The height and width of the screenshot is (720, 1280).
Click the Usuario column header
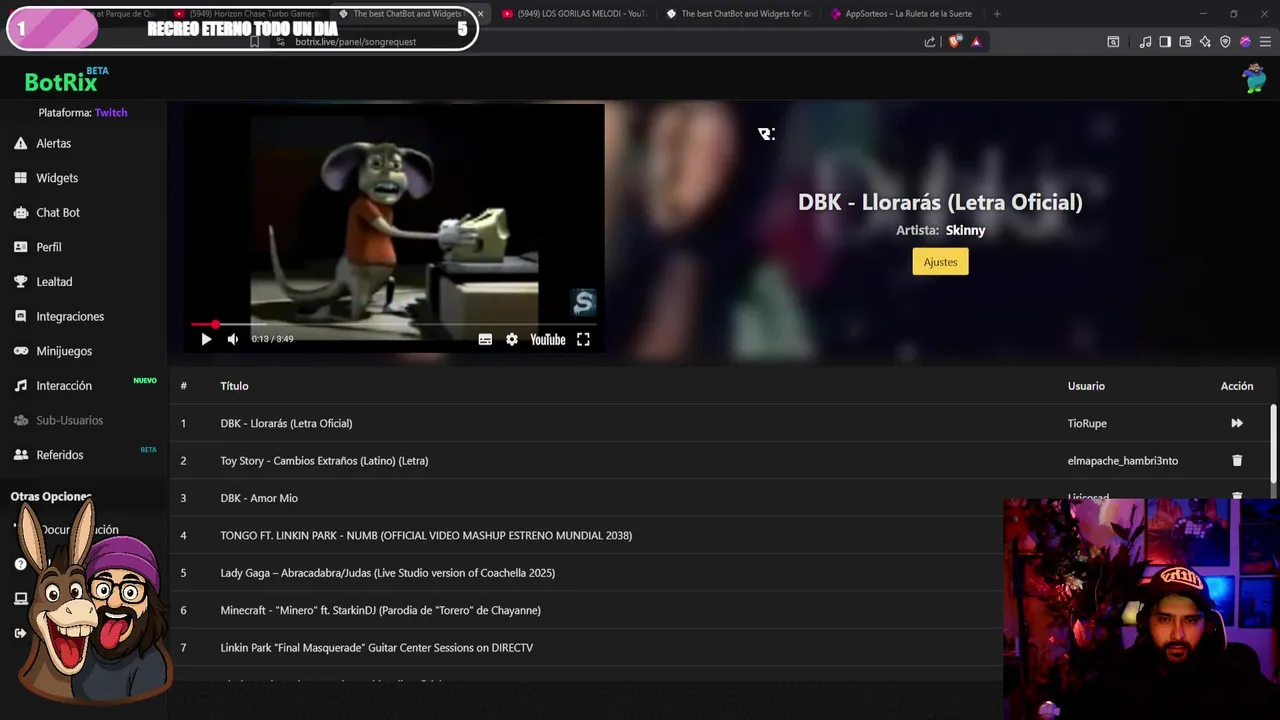(1086, 386)
